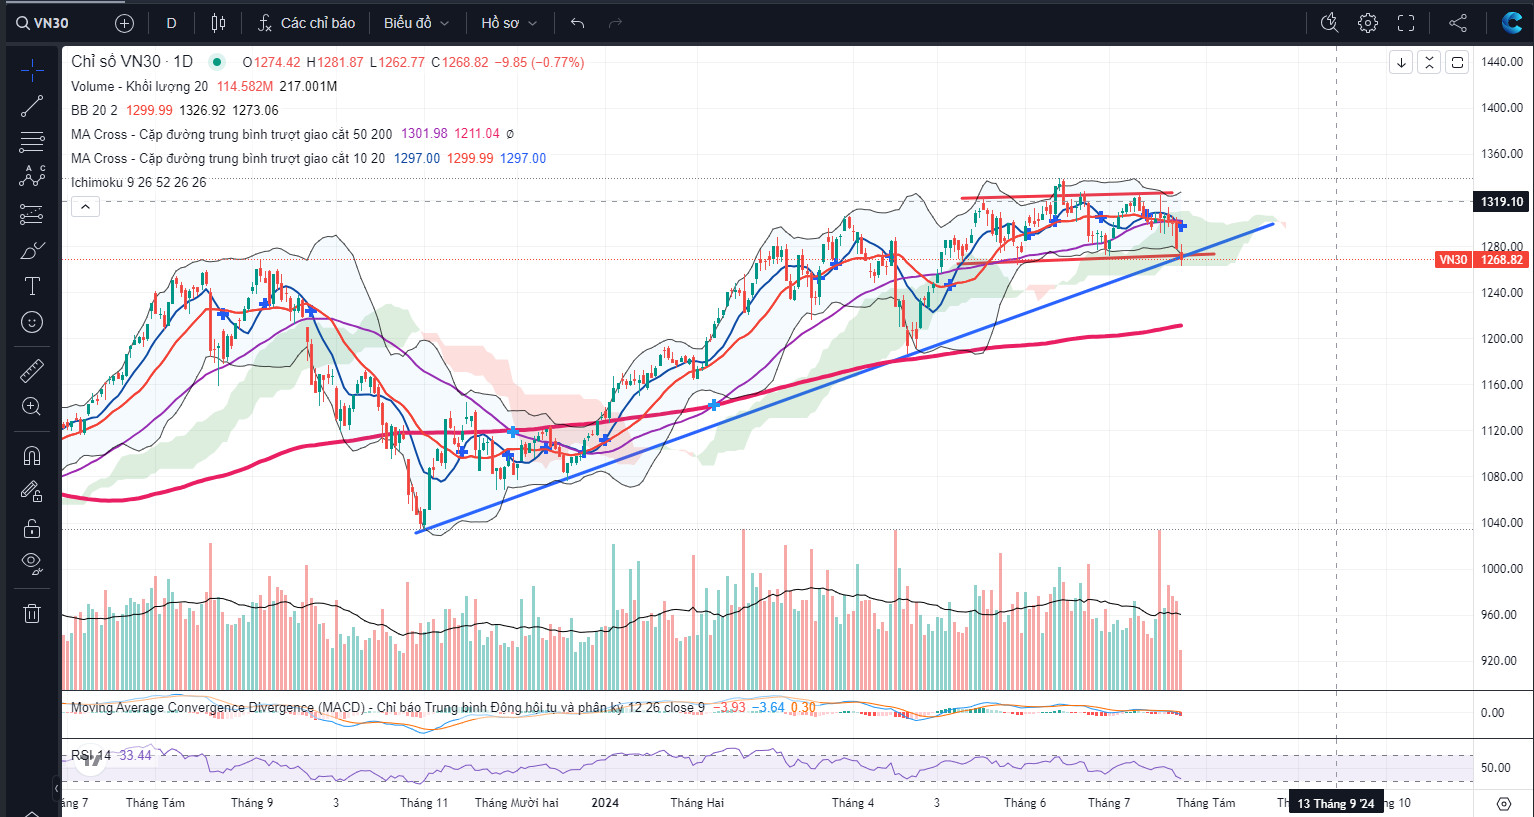This screenshot has width=1534, height=817.
Task: Open the time axis settings gear
Action: click(x=1503, y=803)
